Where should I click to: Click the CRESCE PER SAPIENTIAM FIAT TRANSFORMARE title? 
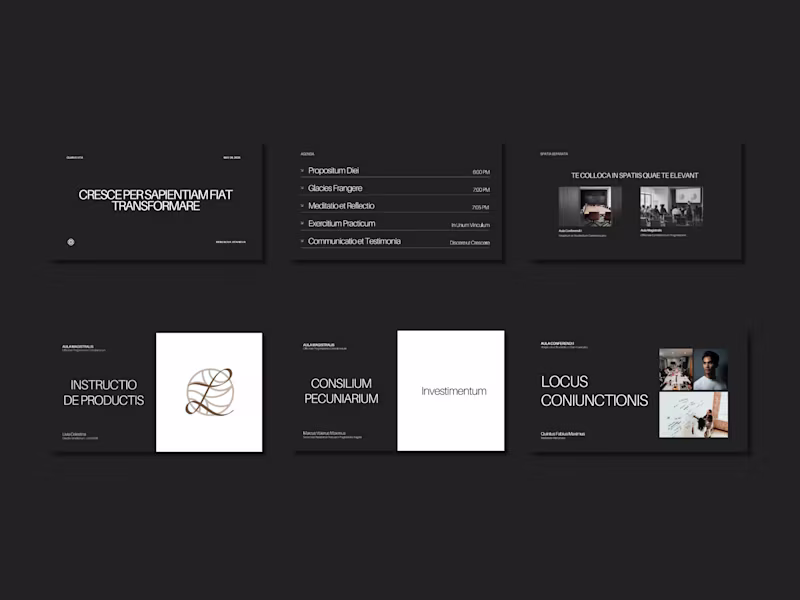(156, 200)
